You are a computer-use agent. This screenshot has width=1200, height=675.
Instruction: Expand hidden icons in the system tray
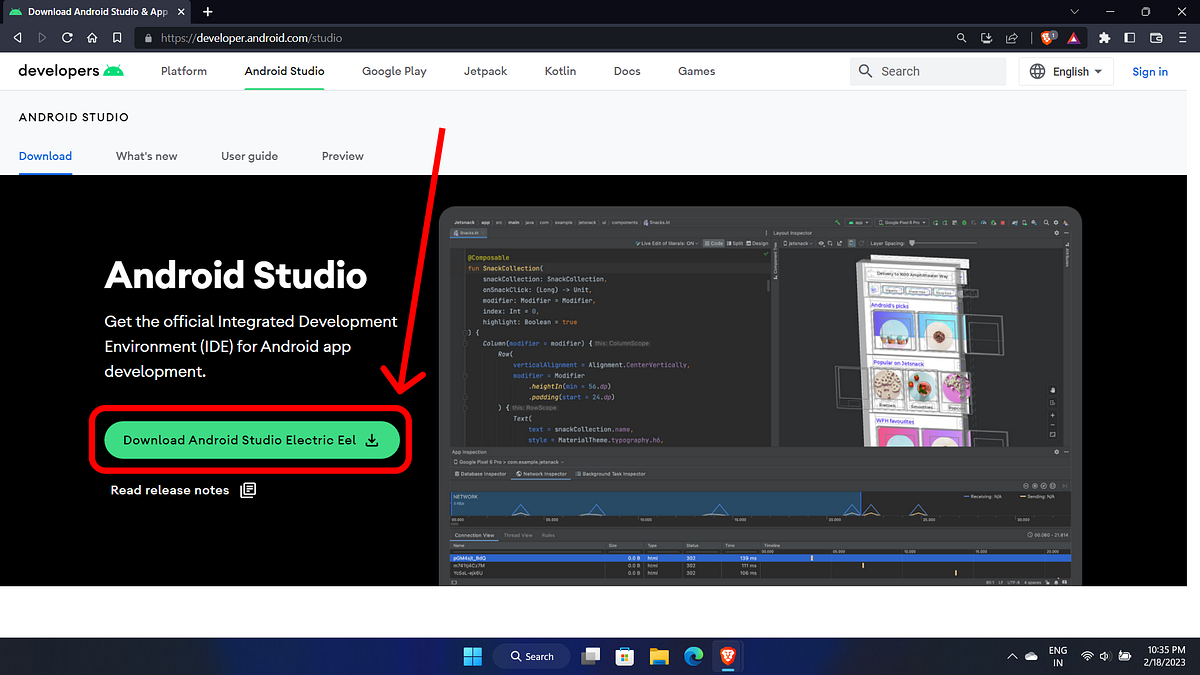click(1012, 656)
